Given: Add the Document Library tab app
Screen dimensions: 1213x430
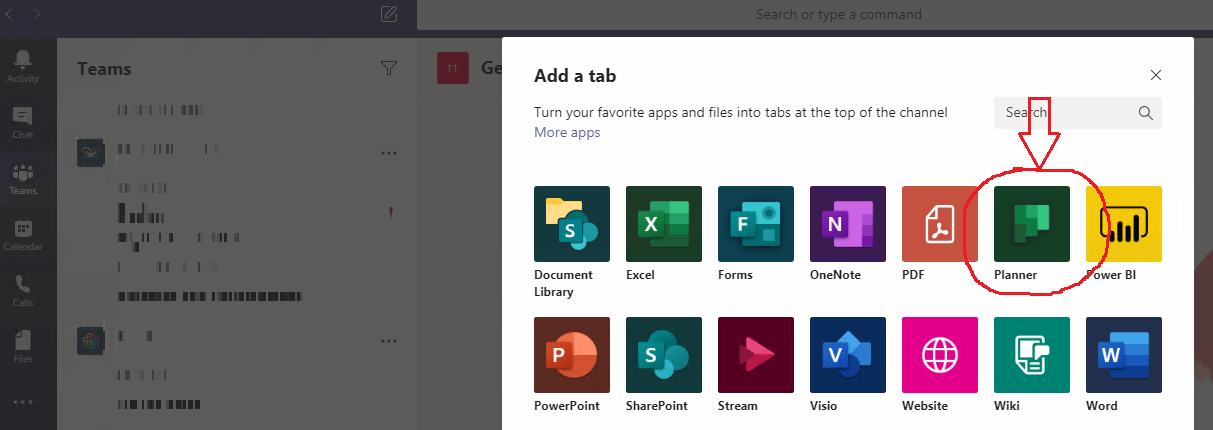Looking at the screenshot, I should point(572,224).
